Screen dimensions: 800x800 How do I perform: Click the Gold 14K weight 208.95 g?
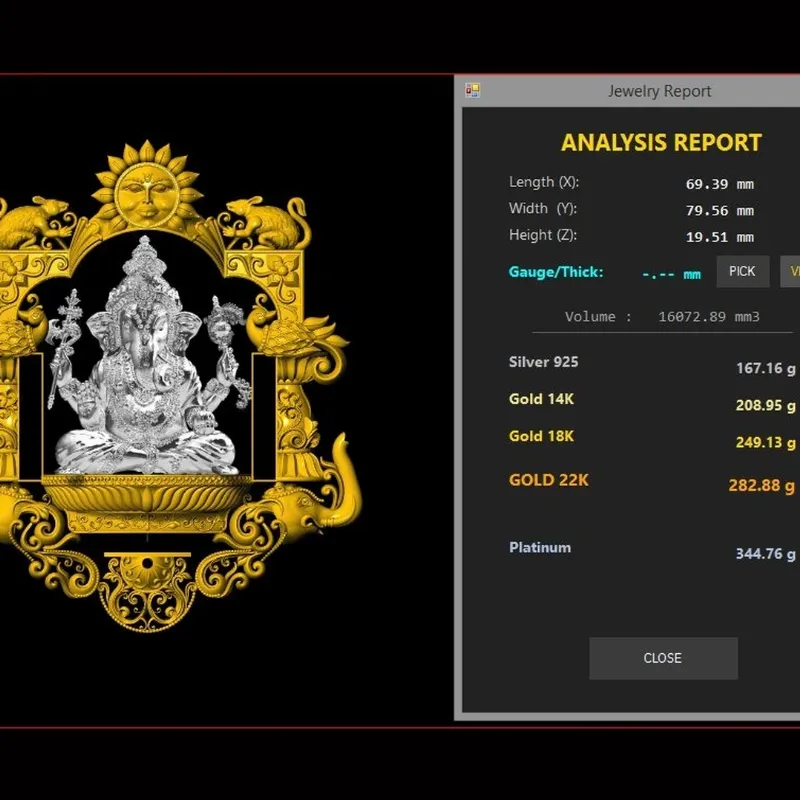[765, 406]
